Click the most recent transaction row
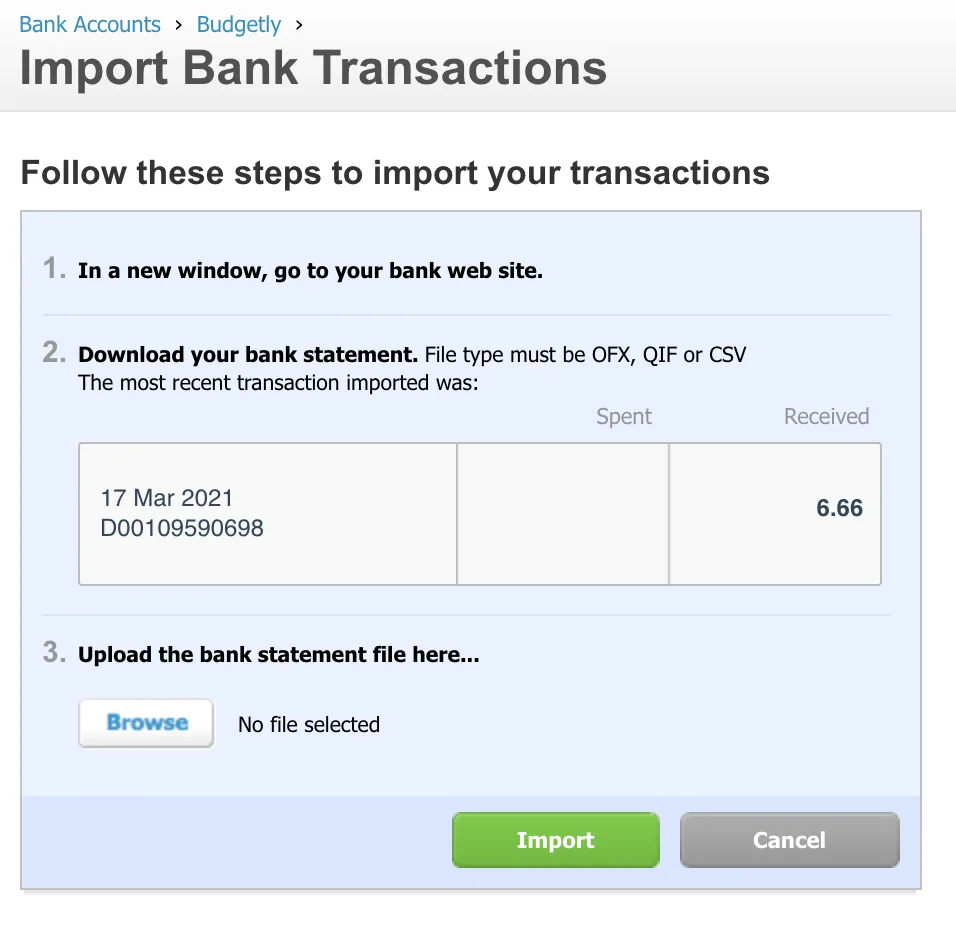Screen dimensions: 956x938 point(480,513)
